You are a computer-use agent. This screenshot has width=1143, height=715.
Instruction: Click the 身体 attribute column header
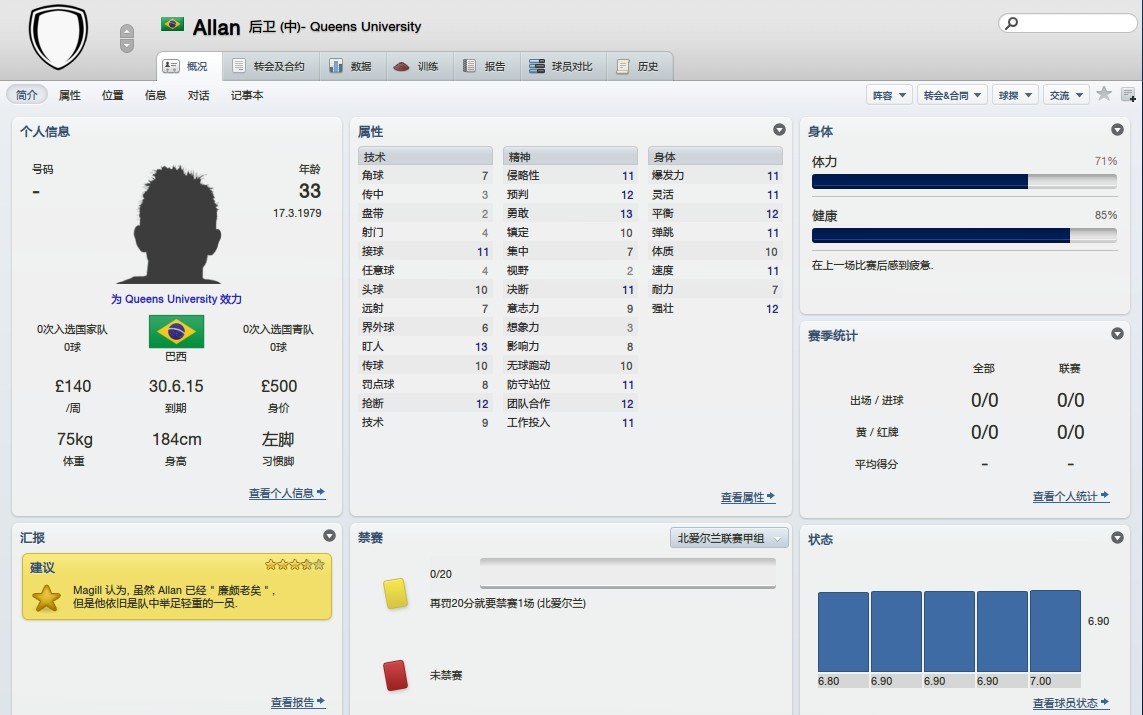715,157
